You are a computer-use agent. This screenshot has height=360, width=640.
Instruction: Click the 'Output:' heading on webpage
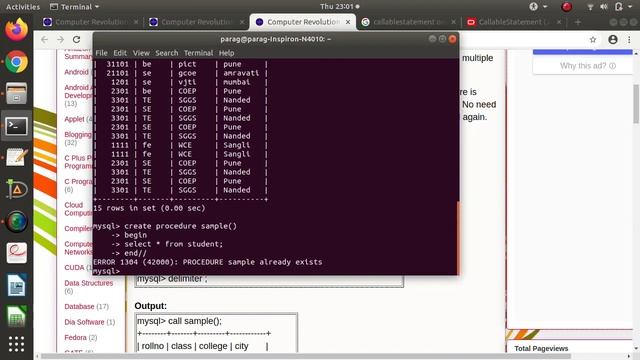coord(151,306)
